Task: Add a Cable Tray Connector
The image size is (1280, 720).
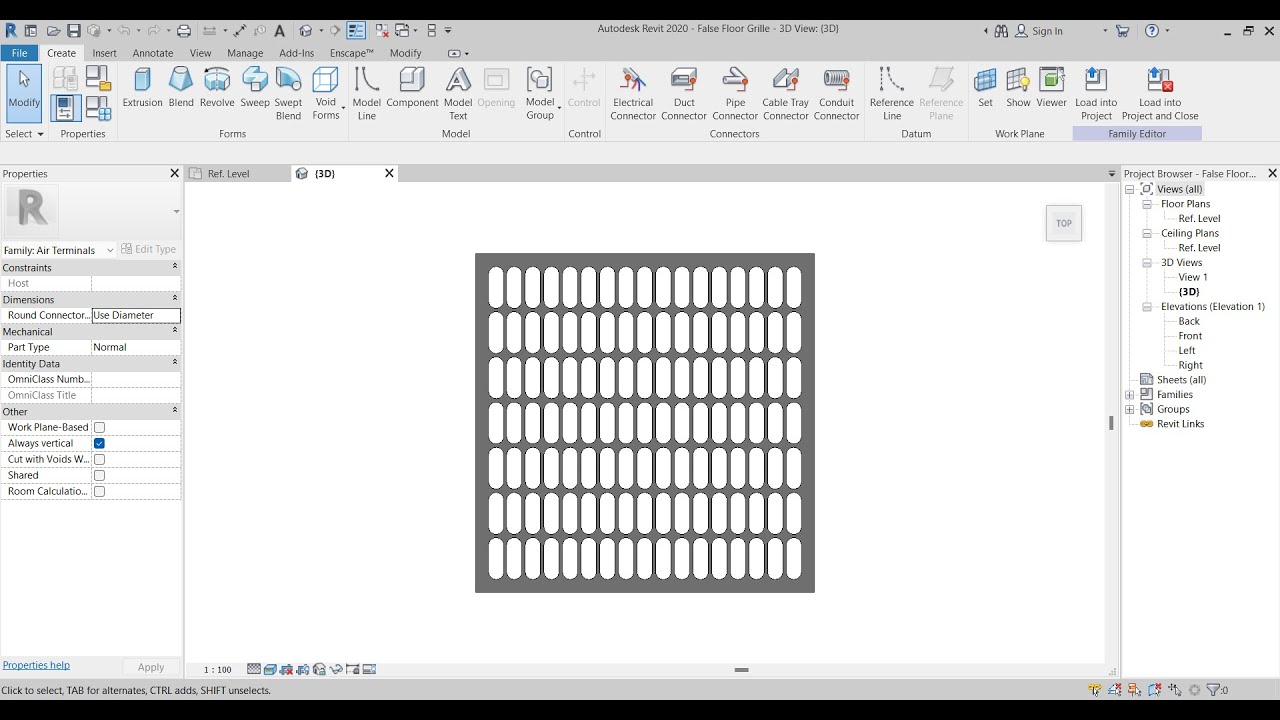Action: click(786, 93)
